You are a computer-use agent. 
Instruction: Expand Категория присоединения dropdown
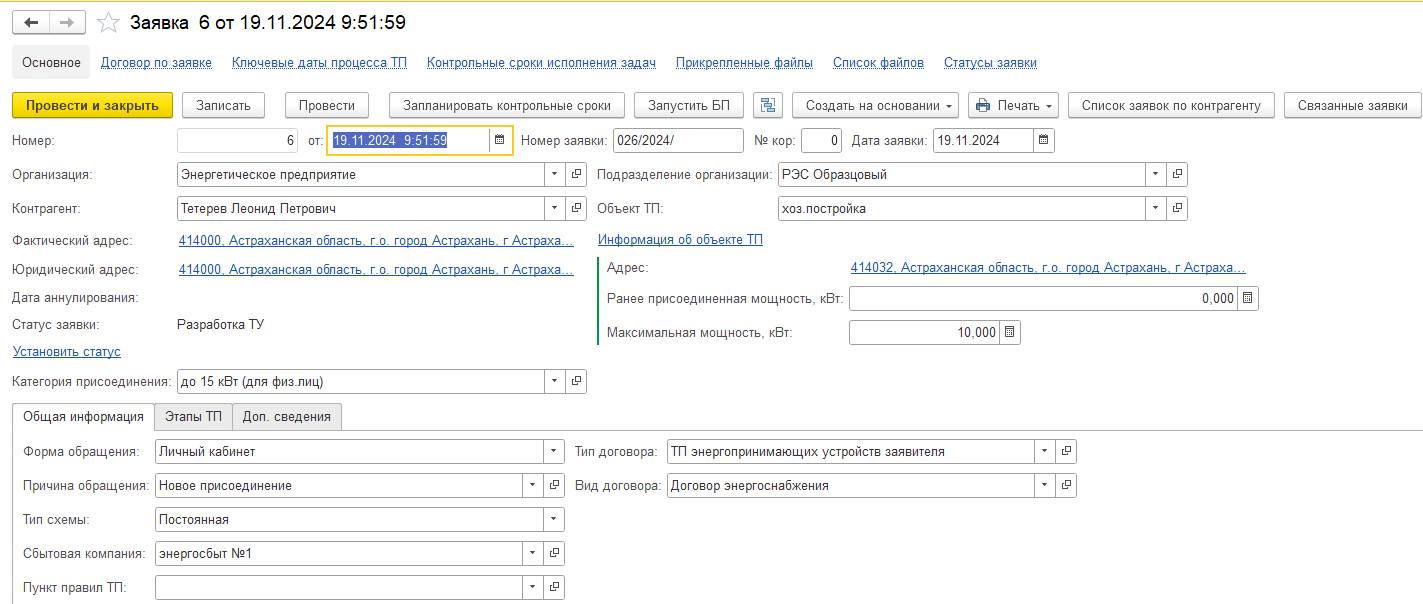555,382
